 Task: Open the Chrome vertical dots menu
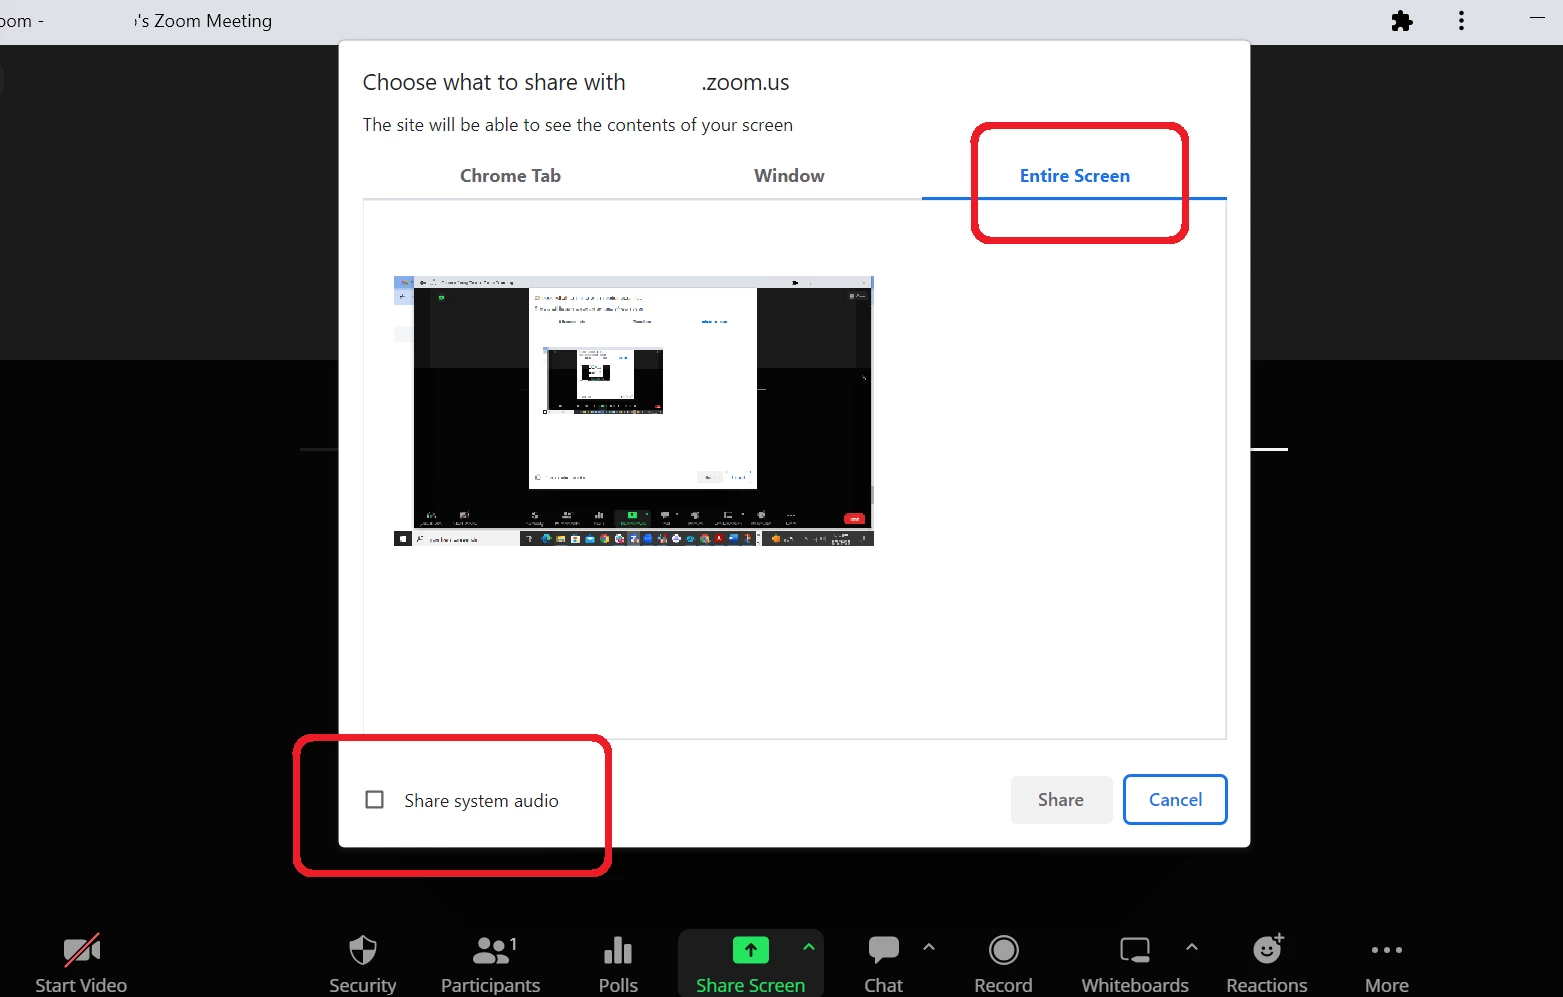tap(1461, 21)
